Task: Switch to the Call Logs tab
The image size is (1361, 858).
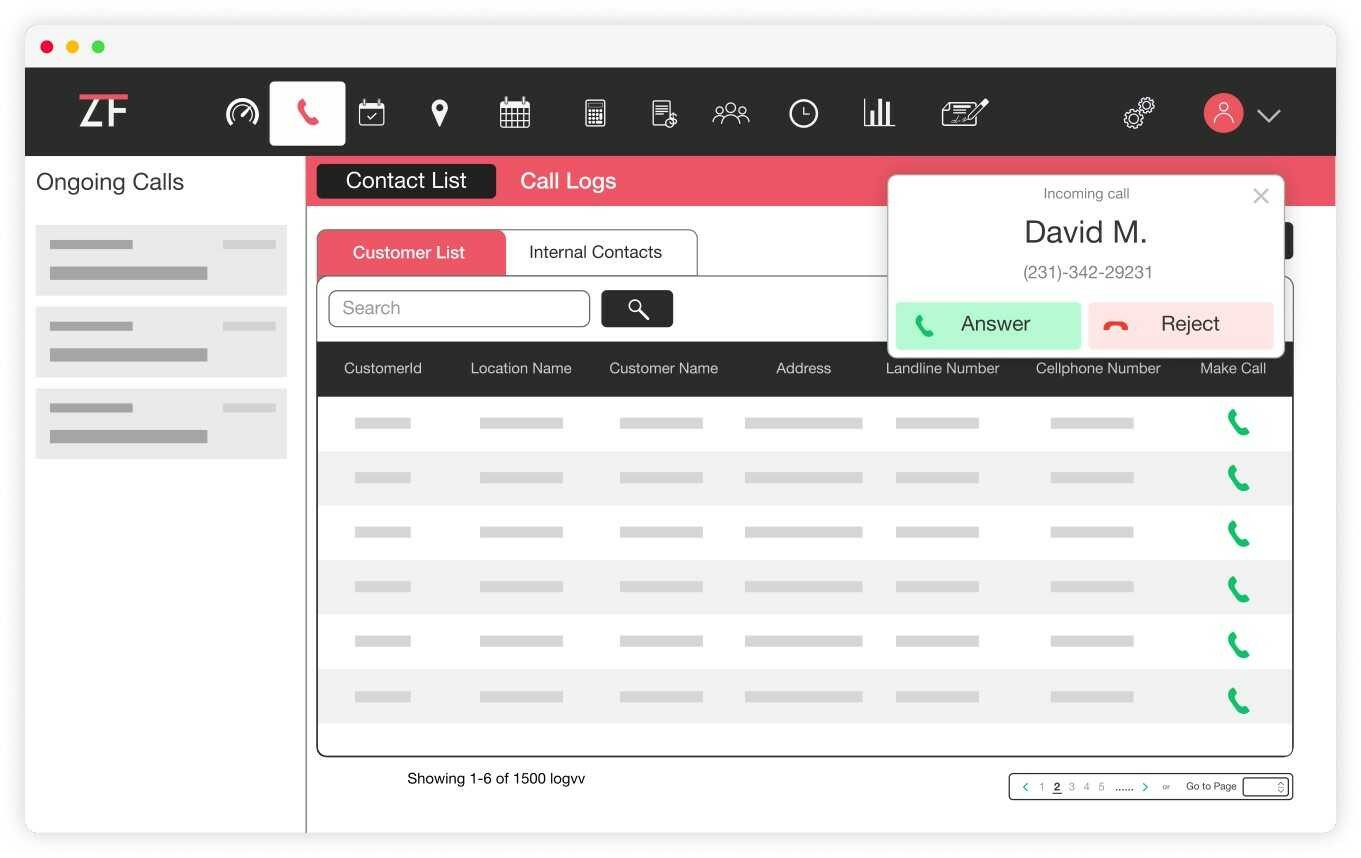Action: pyautogui.click(x=567, y=181)
